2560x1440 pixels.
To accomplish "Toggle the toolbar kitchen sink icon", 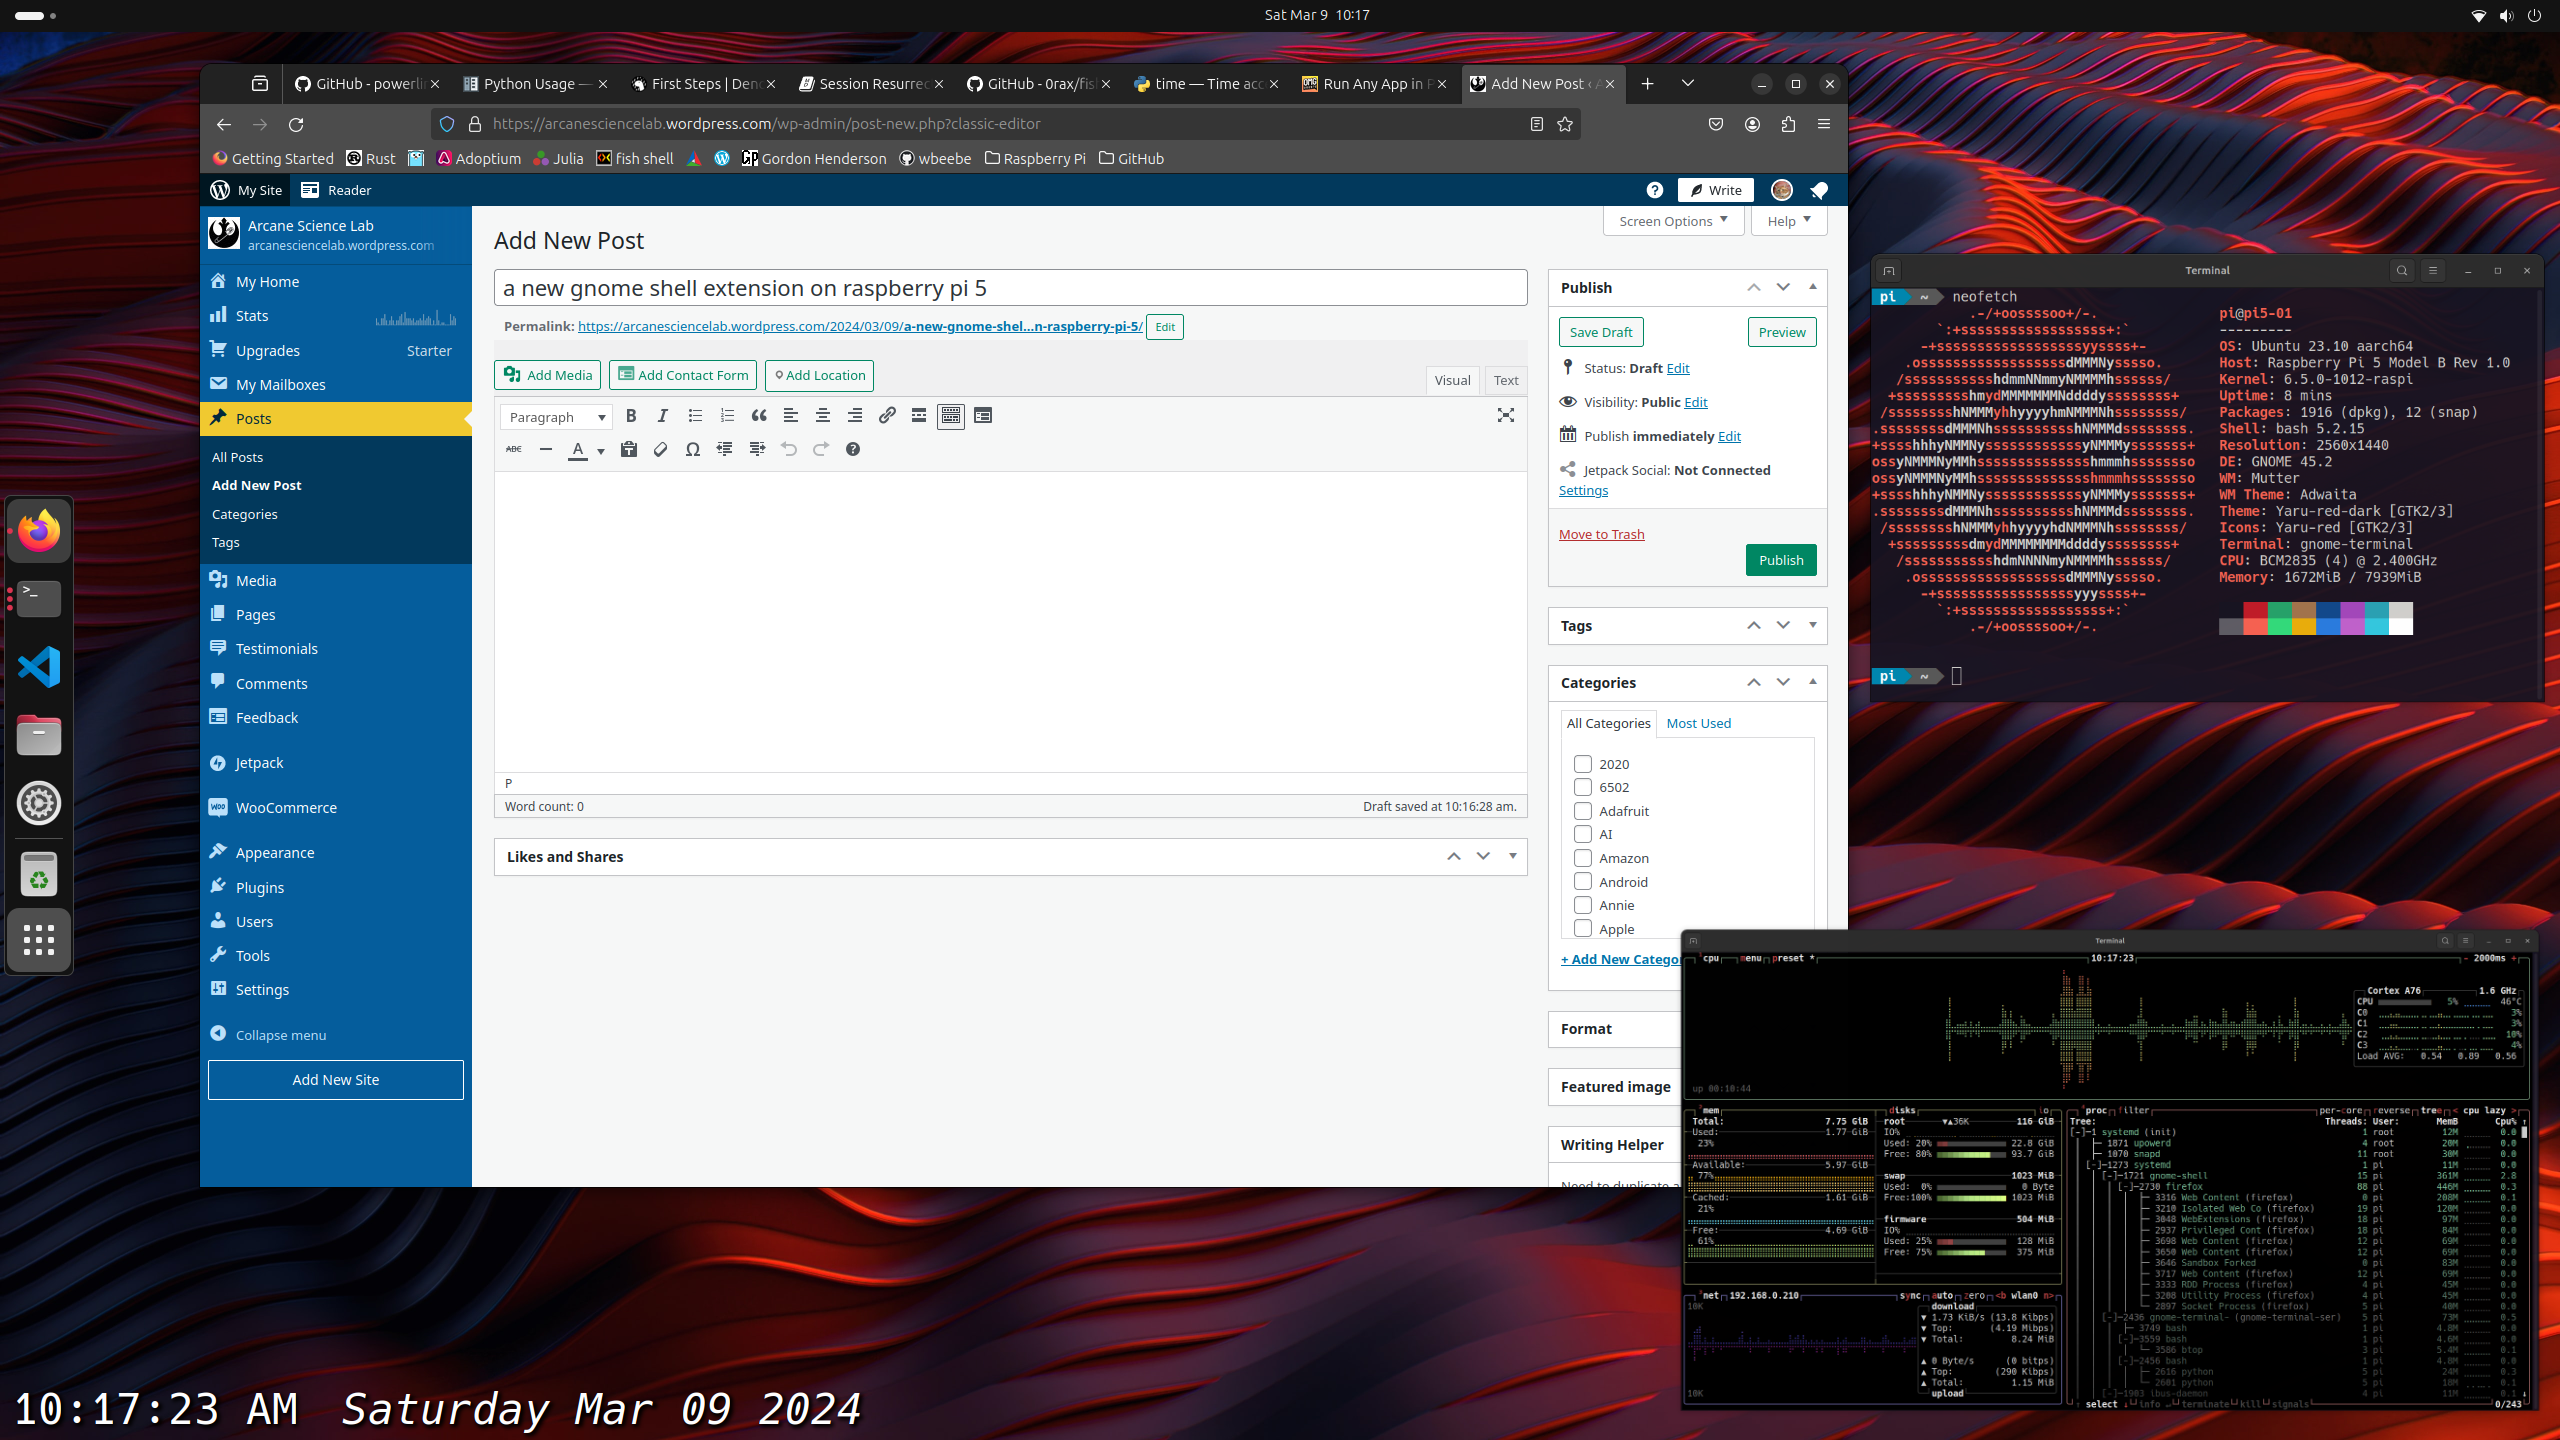I will coord(951,416).
